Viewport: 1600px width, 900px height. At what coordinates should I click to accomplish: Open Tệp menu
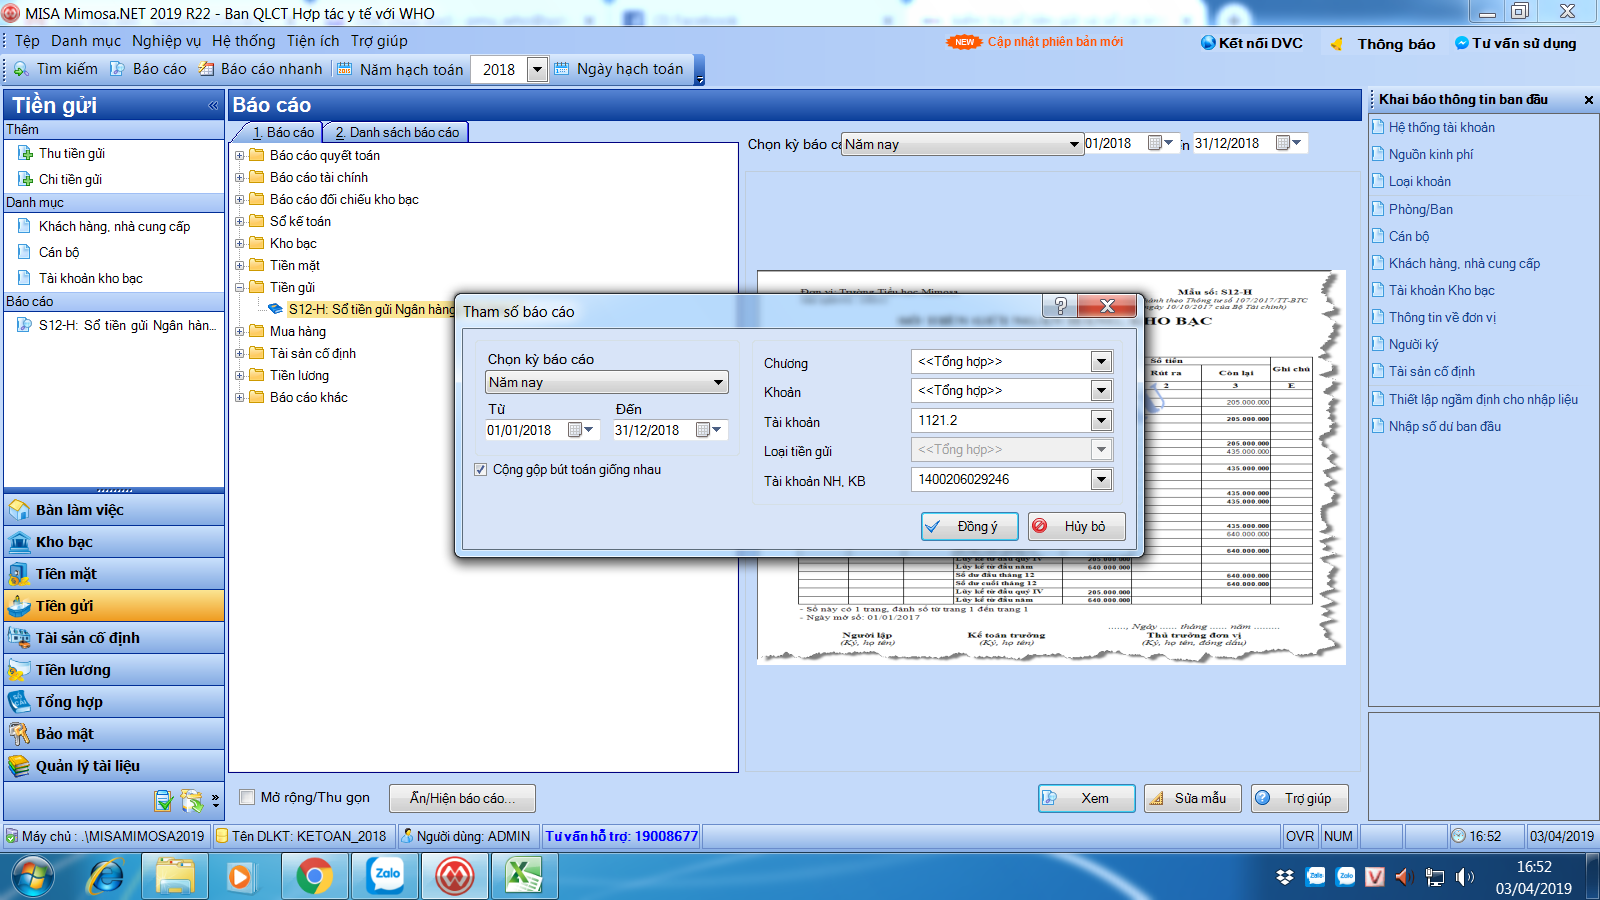coord(27,41)
